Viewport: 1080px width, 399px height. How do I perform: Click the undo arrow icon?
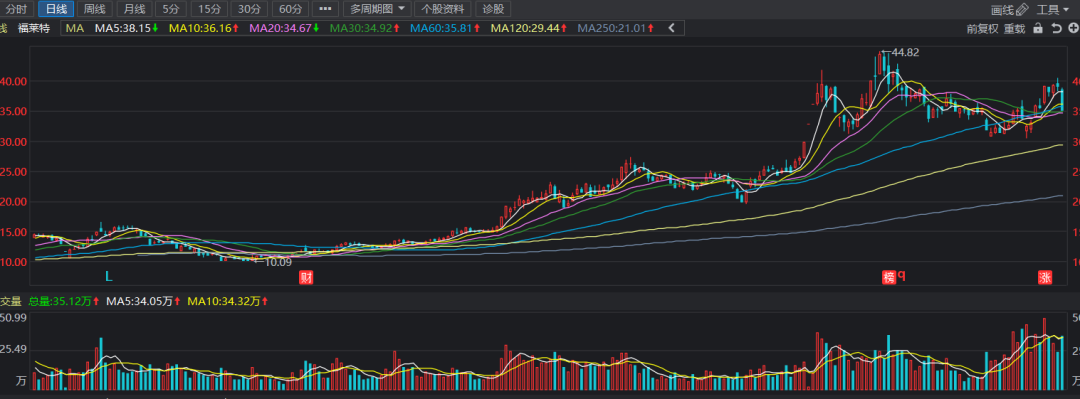1057,28
